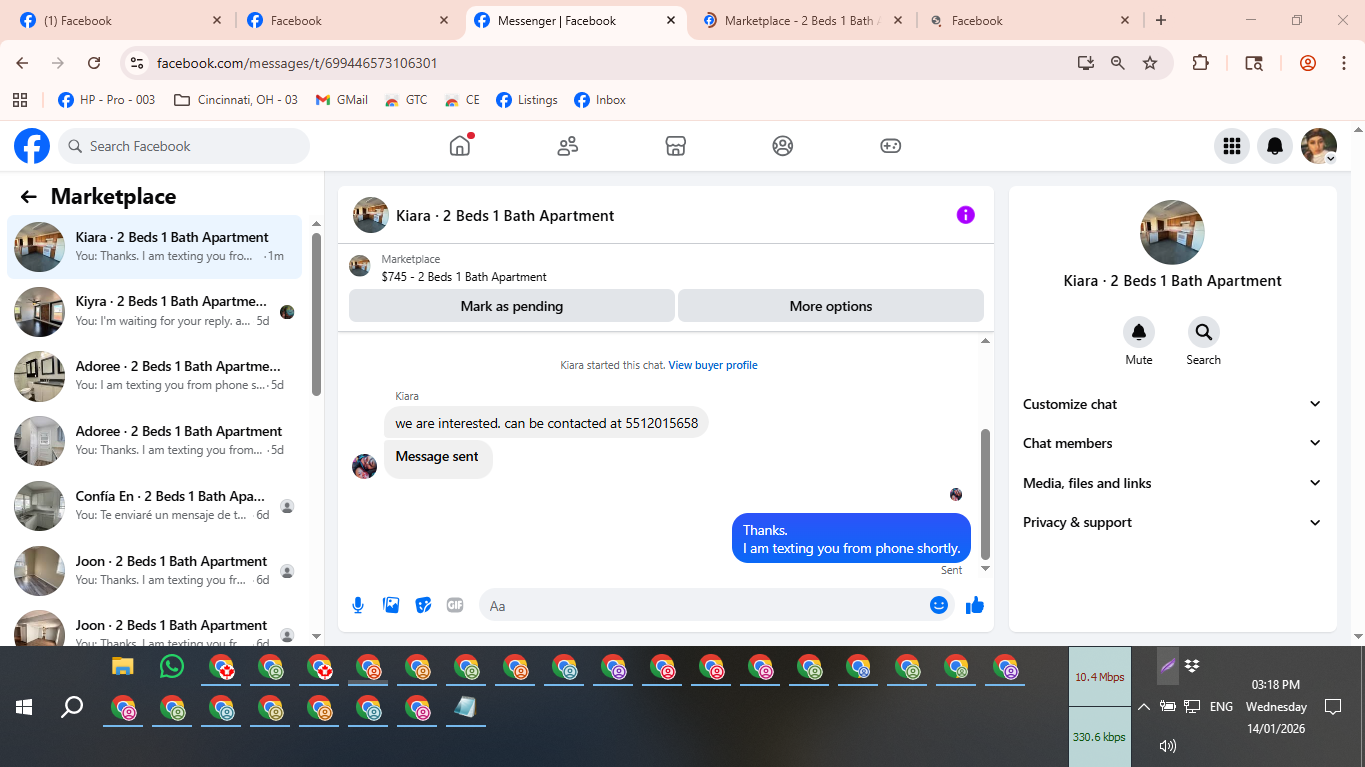This screenshot has width=1365, height=767.
Task: Open Facebook notifications bell
Action: [x=1275, y=146]
